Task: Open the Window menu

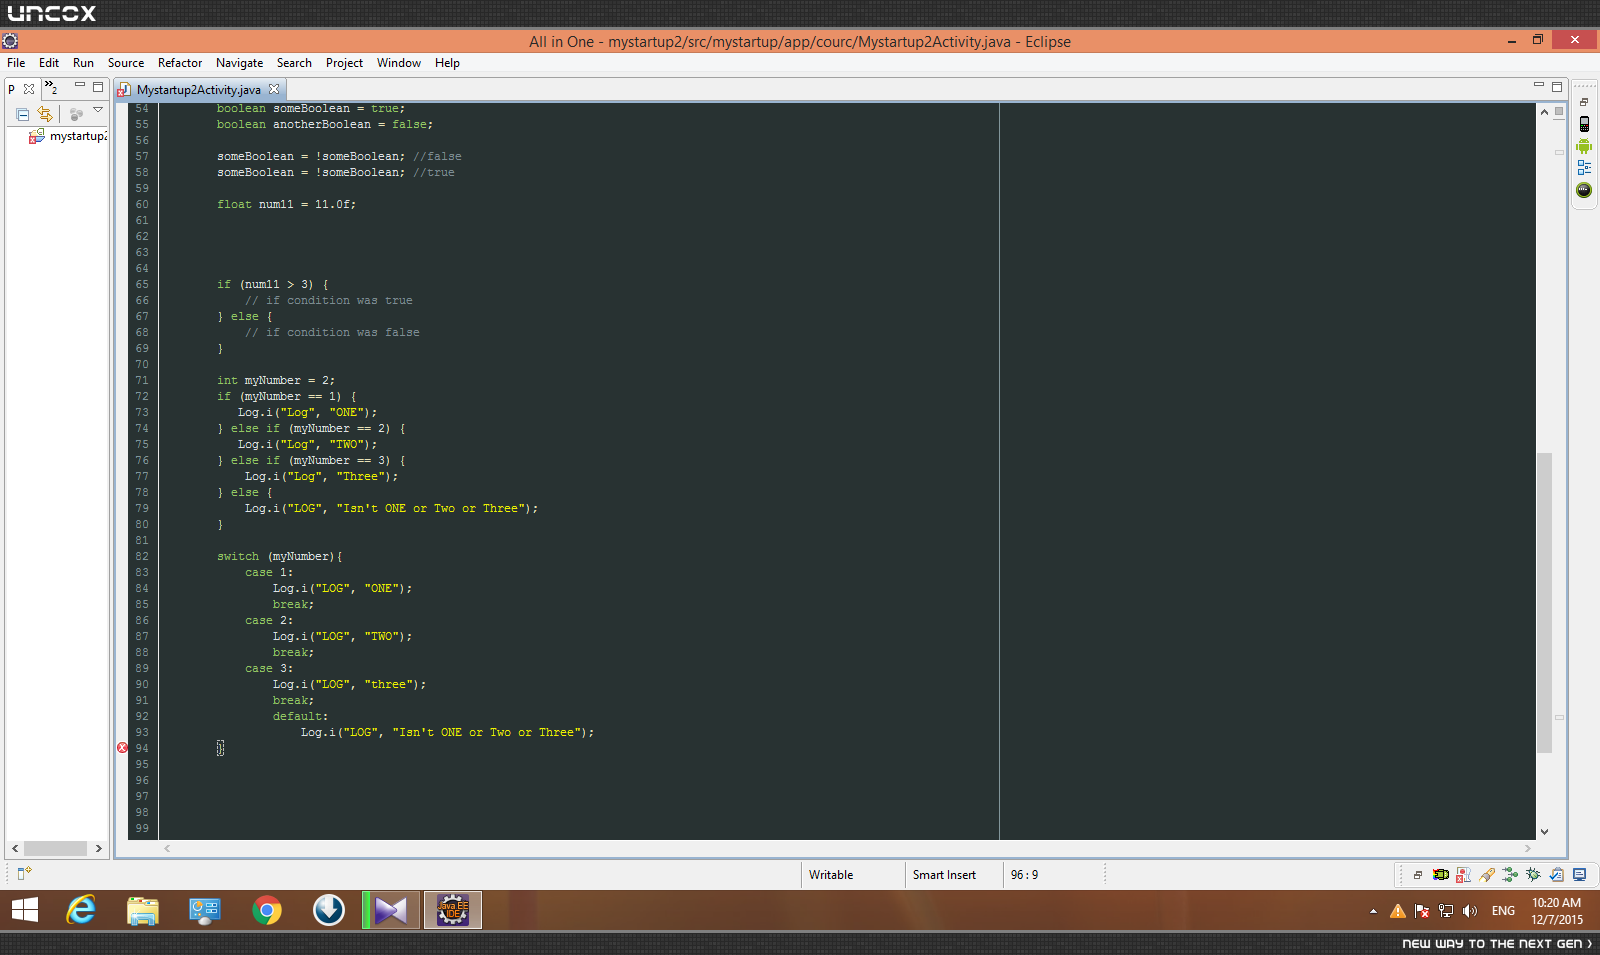Action: coord(399,63)
